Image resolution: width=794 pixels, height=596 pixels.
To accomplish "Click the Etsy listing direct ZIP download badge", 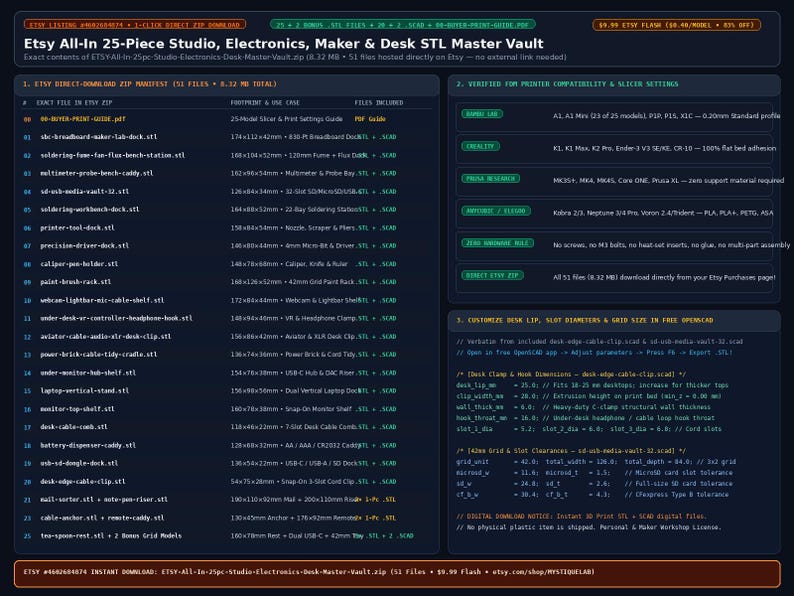I will pos(135,25).
